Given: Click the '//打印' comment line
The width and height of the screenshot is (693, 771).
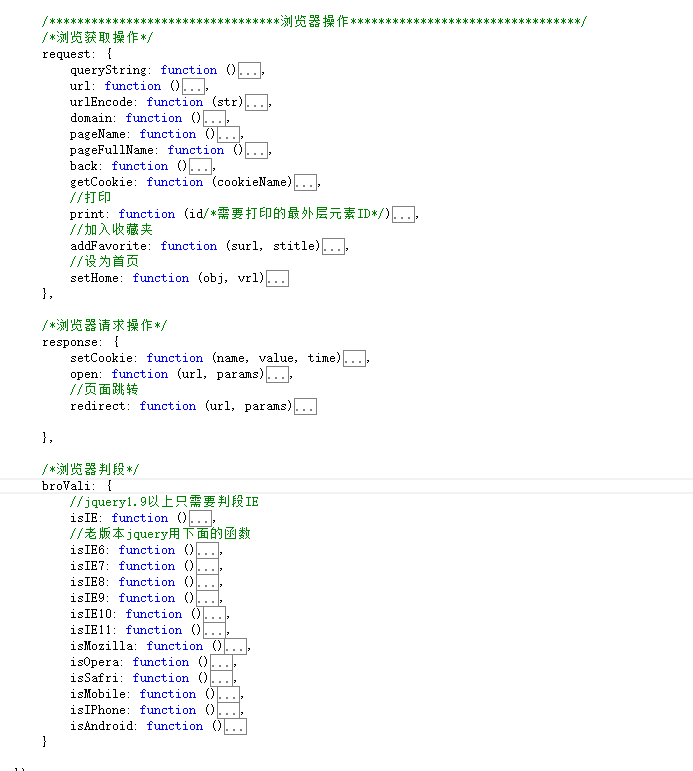Looking at the screenshot, I should click(90, 198).
